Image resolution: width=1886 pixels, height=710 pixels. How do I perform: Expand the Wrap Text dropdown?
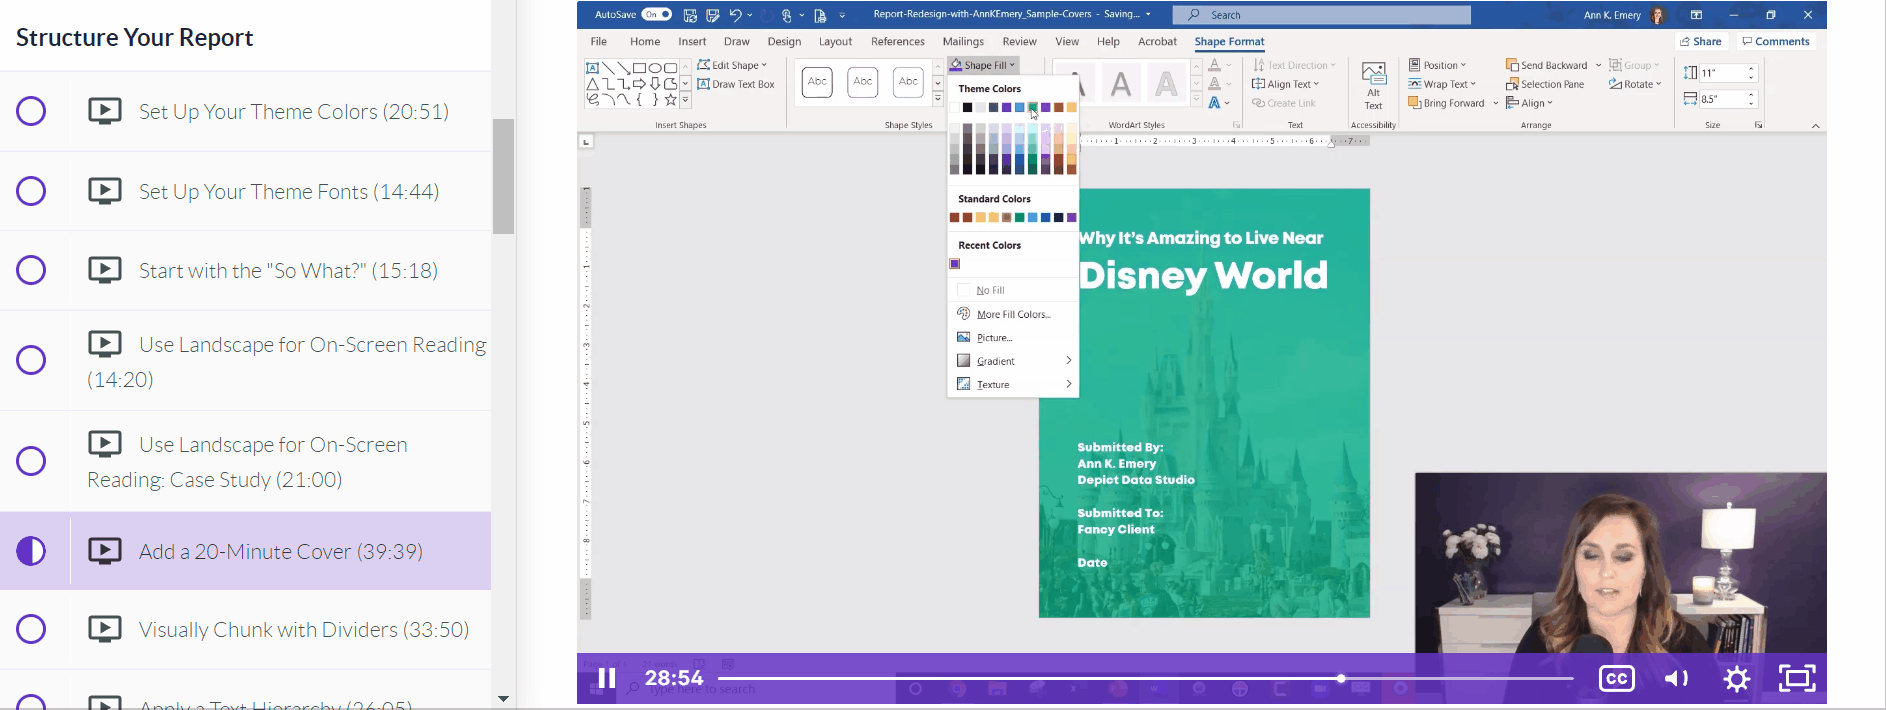1442,84
